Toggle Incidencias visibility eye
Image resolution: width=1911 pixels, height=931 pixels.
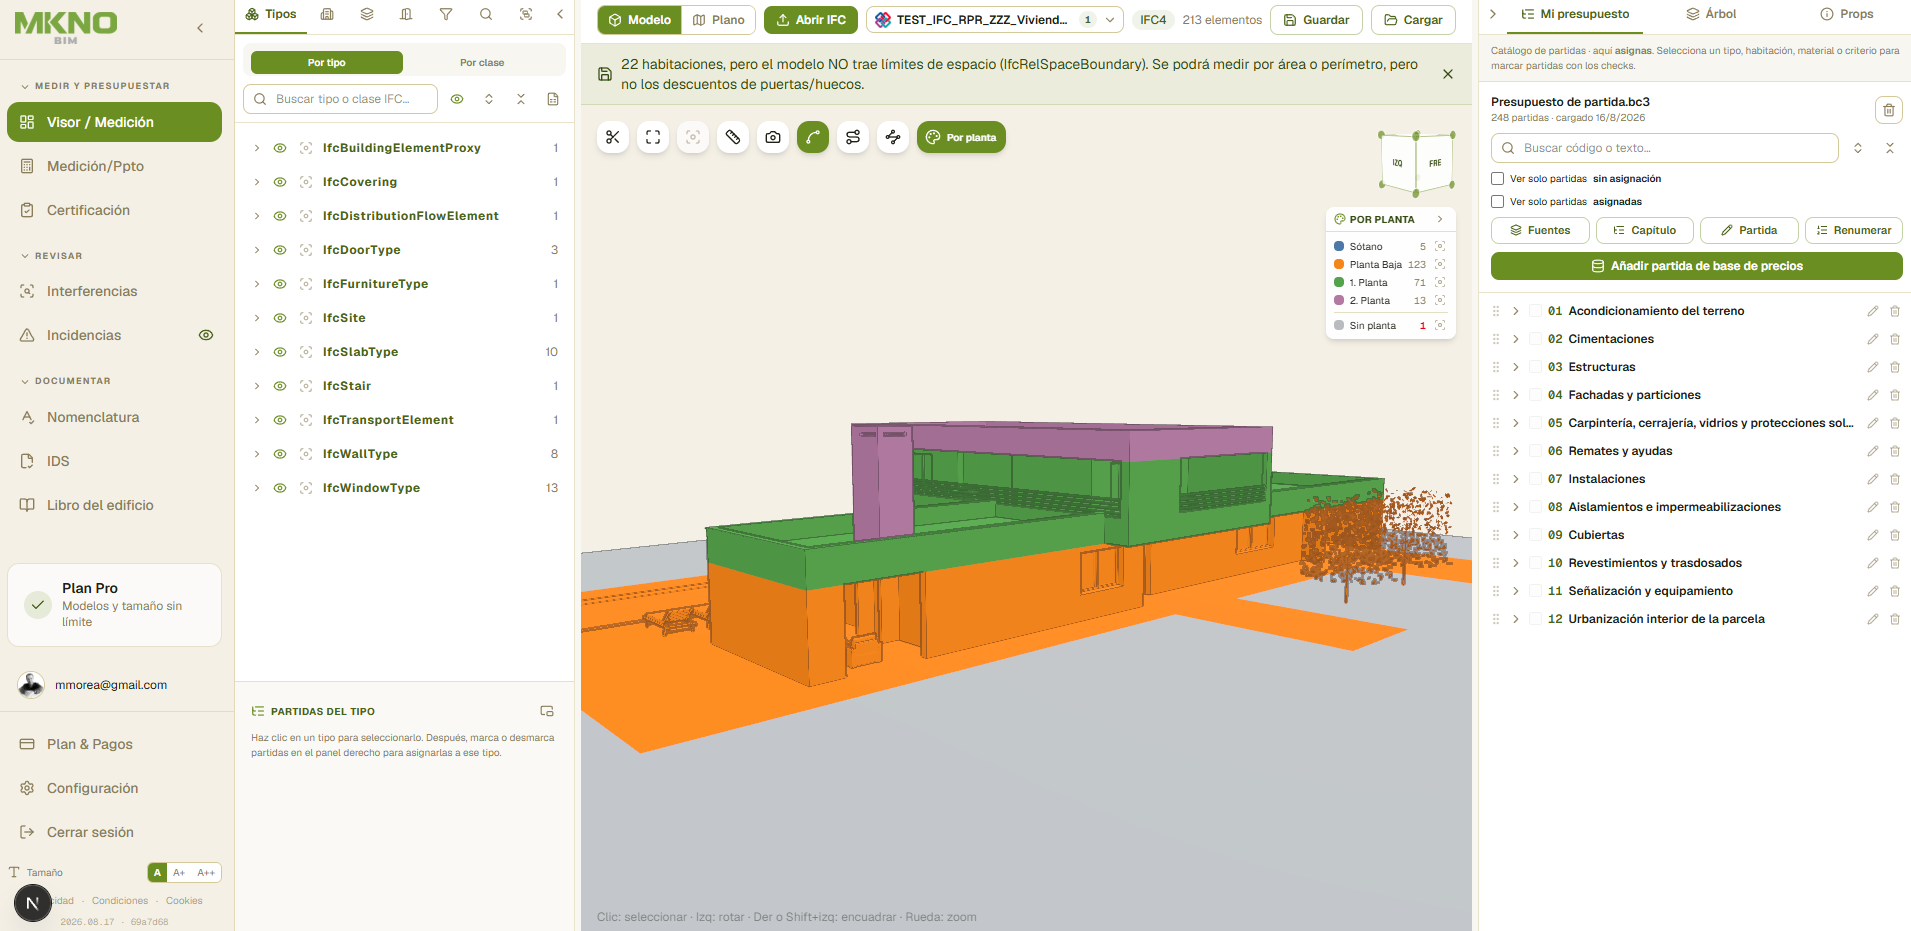click(x=206, y=335)
